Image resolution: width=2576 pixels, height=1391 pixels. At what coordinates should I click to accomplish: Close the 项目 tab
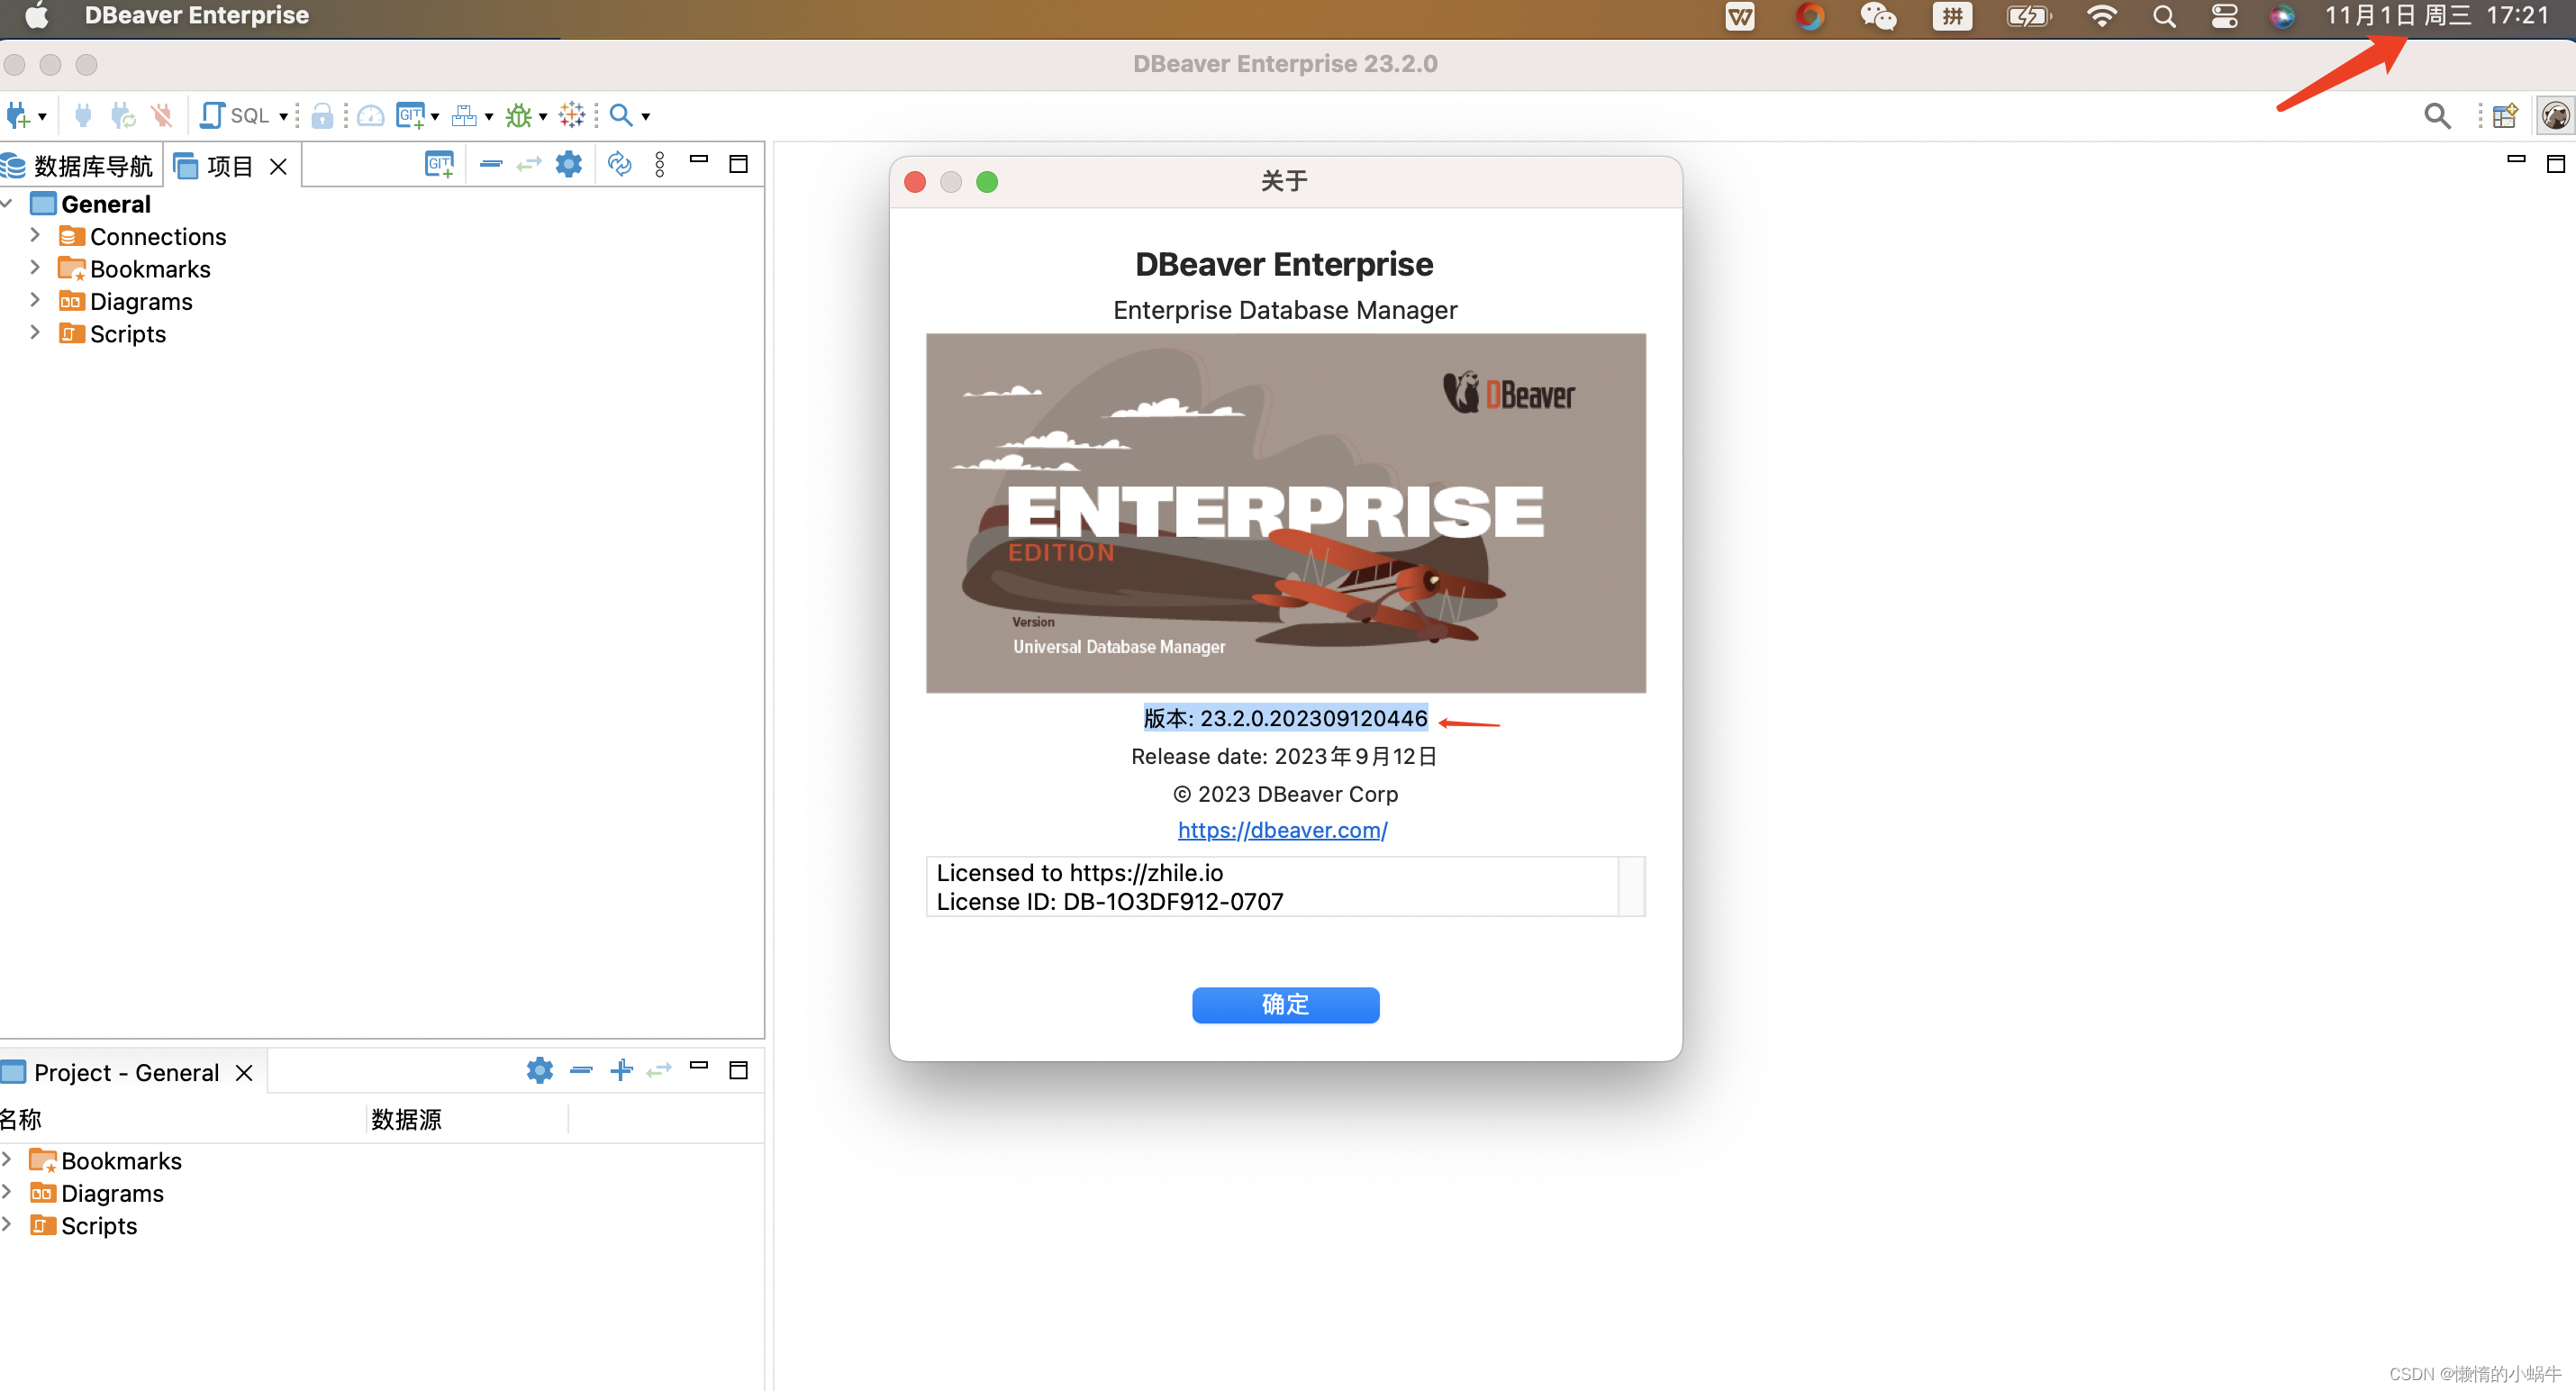279,167
